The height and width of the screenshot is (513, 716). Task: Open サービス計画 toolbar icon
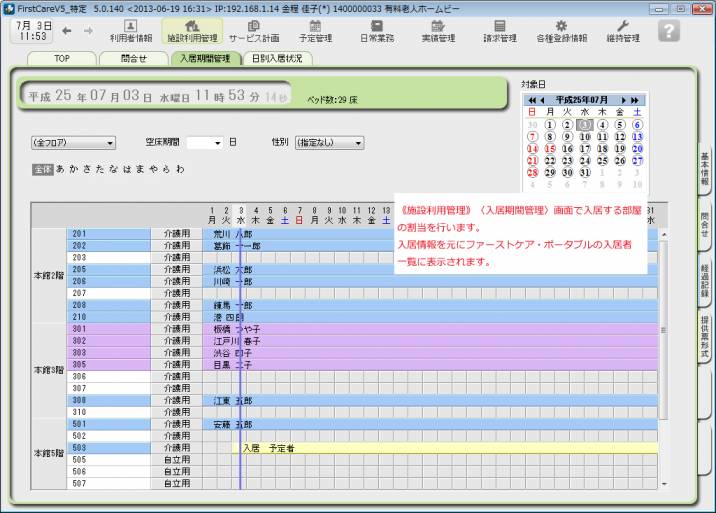click(254, 31)
